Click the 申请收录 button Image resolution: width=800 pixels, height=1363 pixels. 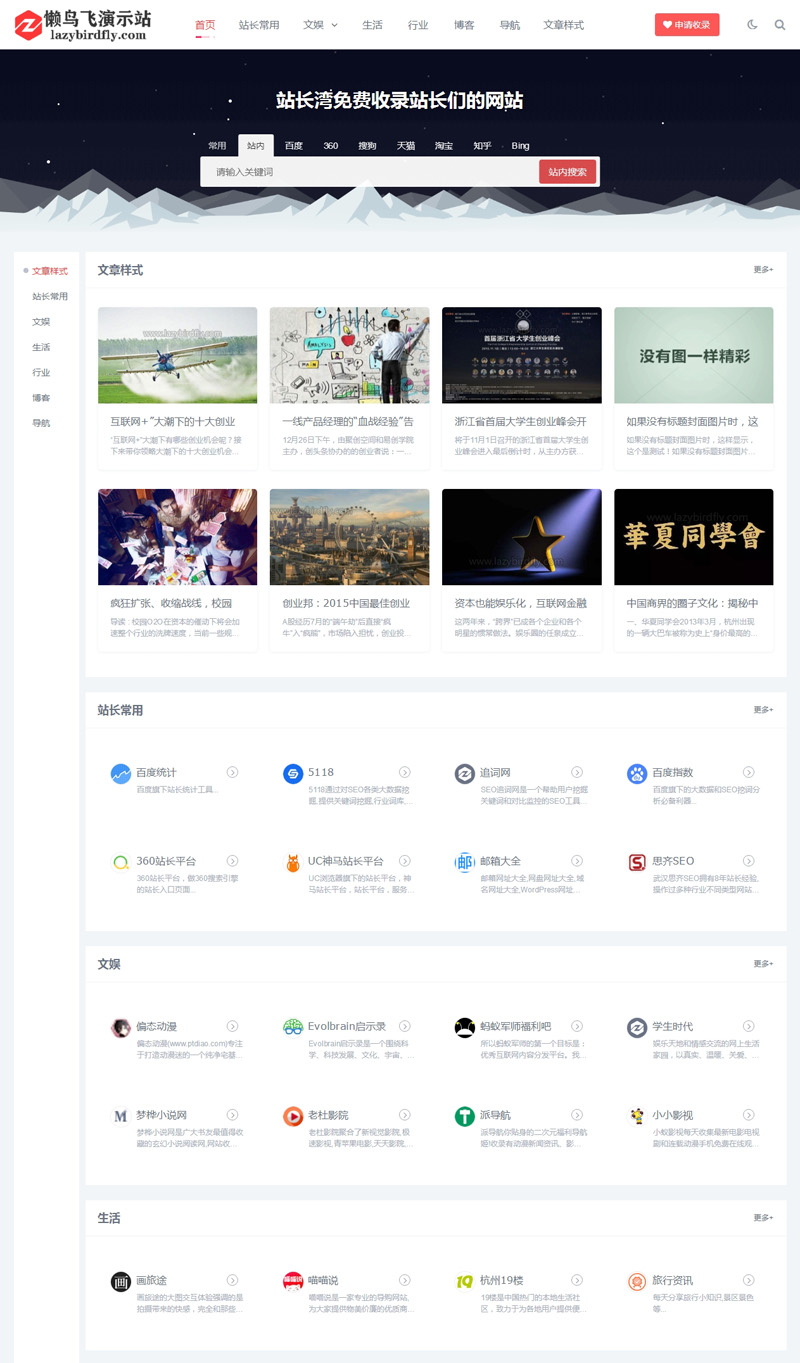click(687, 25)
